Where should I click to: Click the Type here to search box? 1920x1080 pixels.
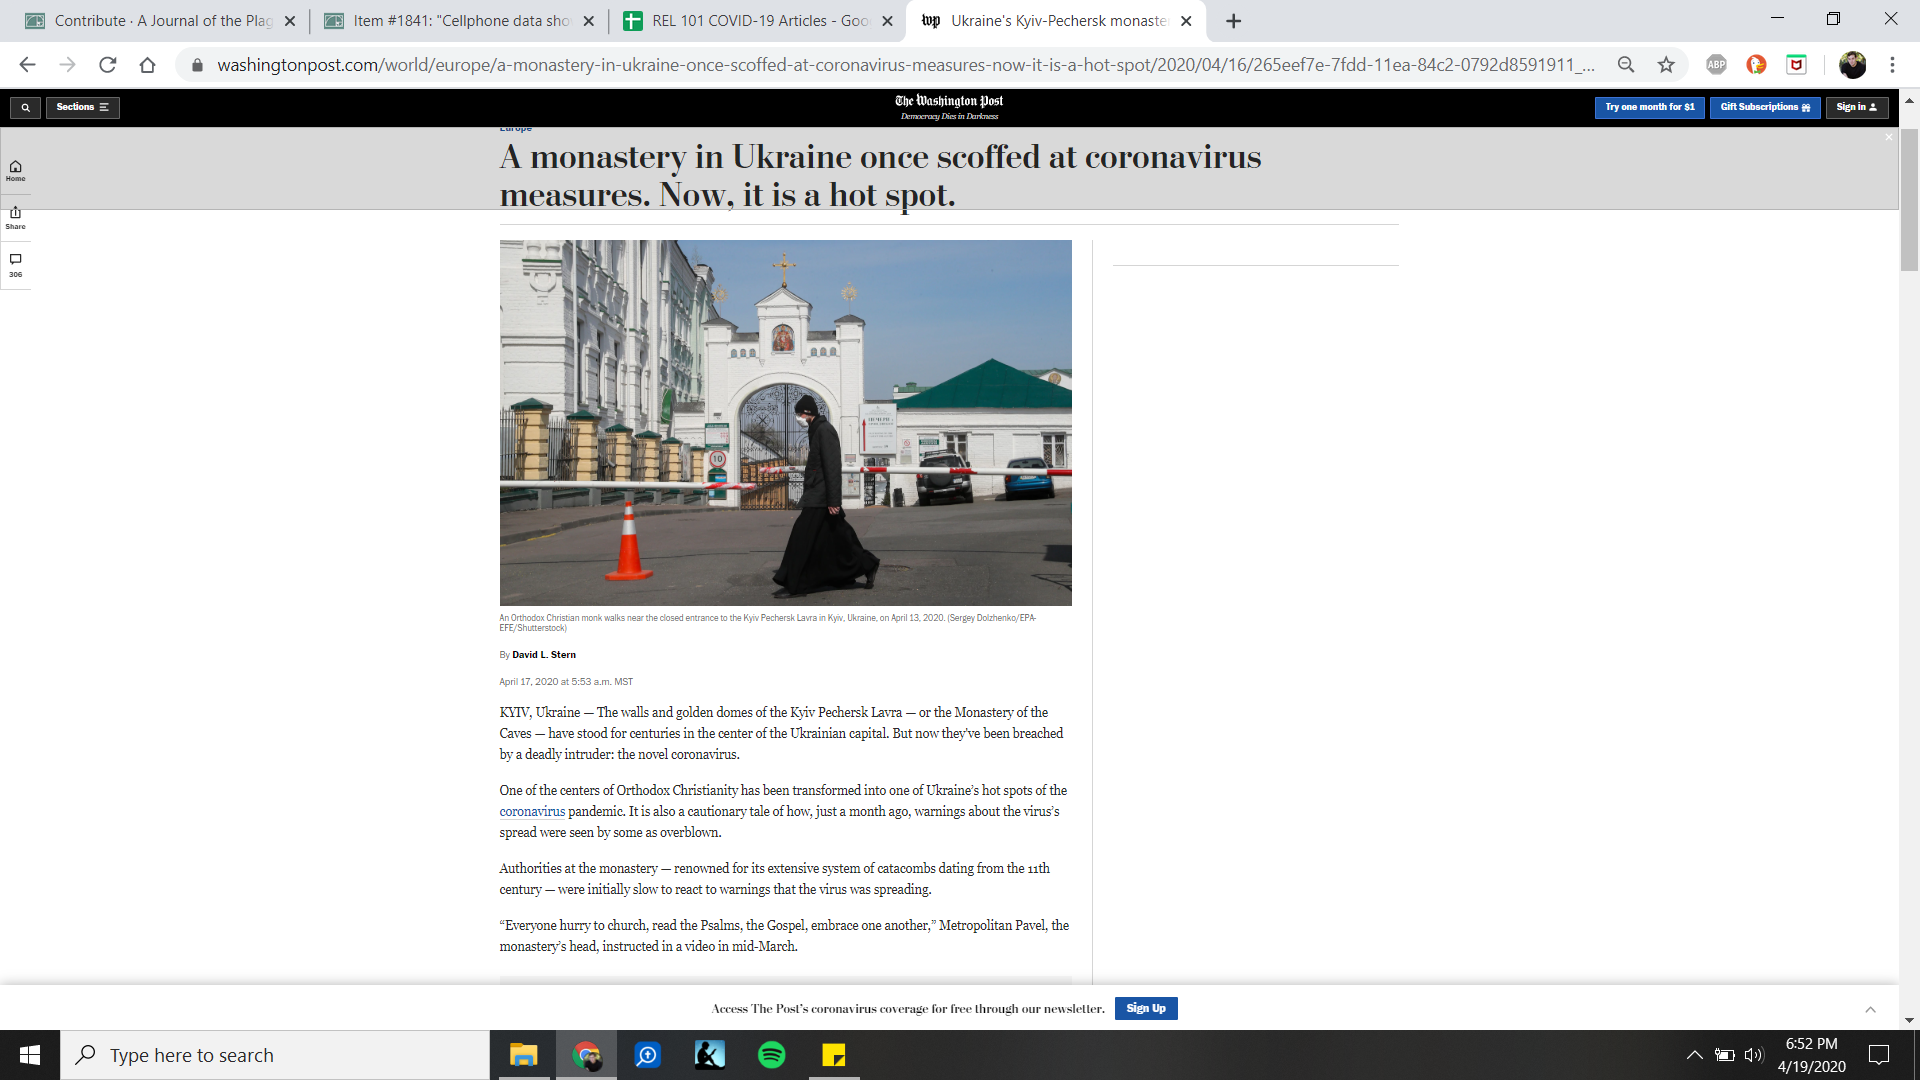point(275,1055)
